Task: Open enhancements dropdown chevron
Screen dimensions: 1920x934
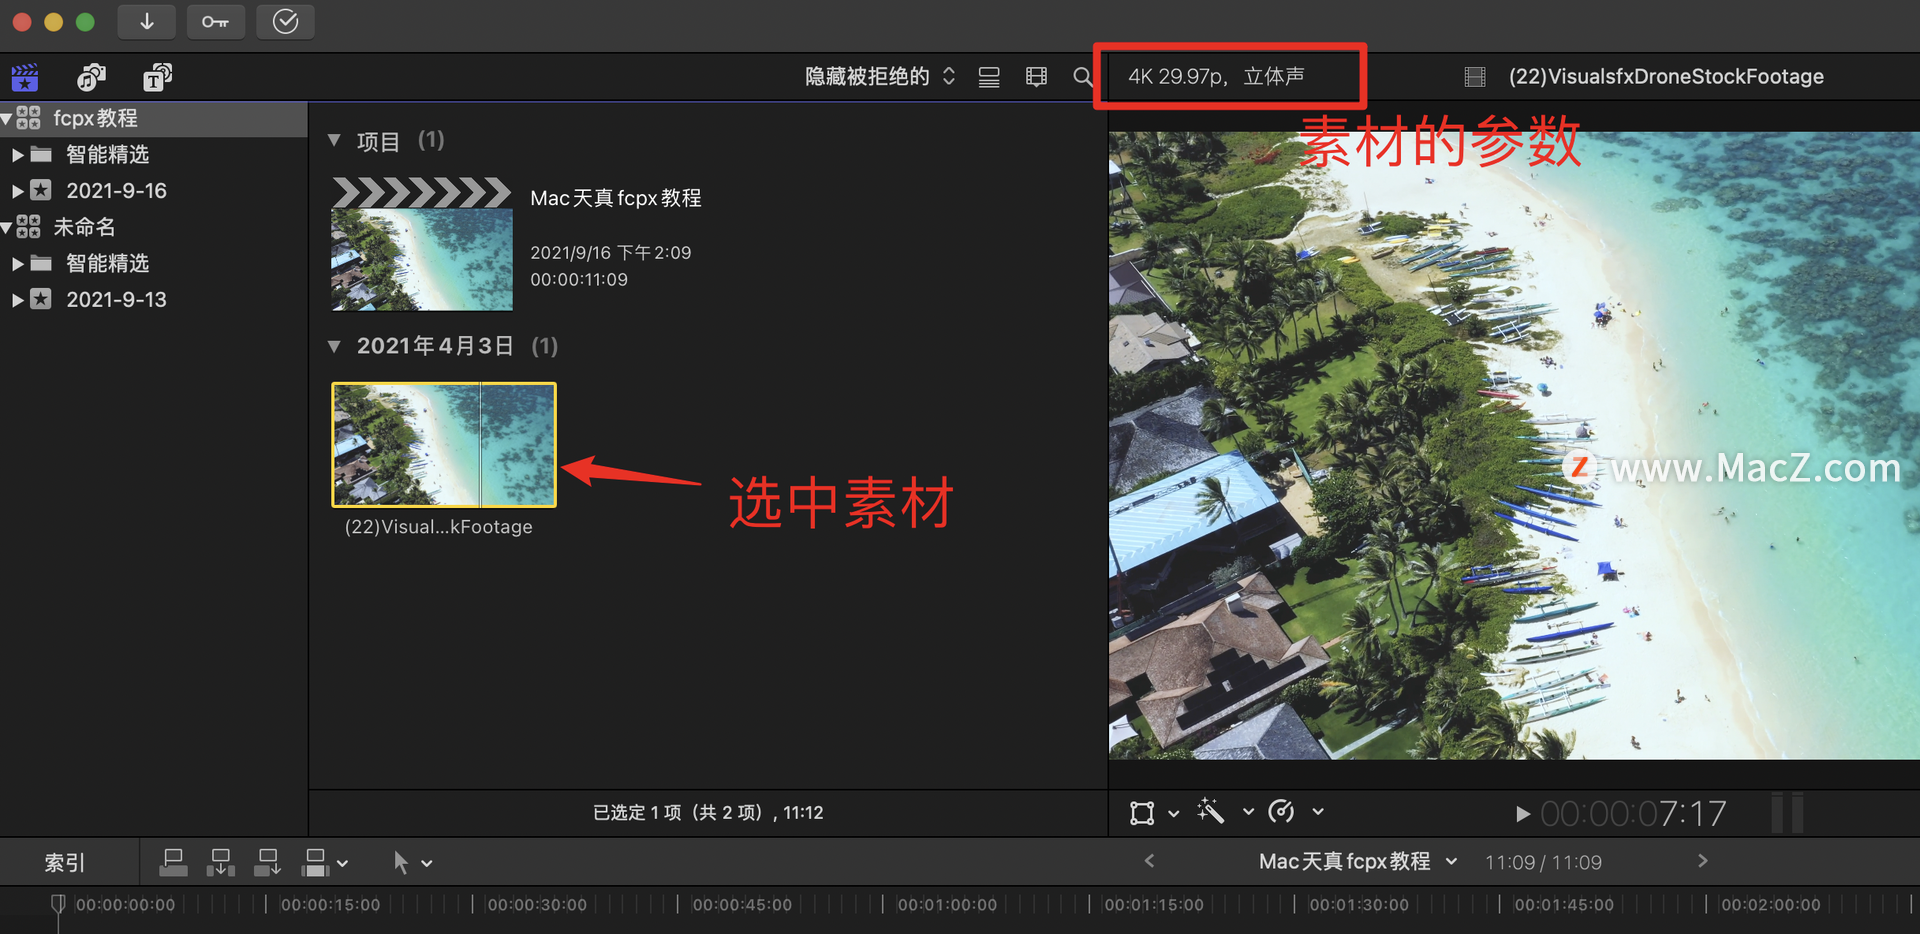Action: [1248, 812]
